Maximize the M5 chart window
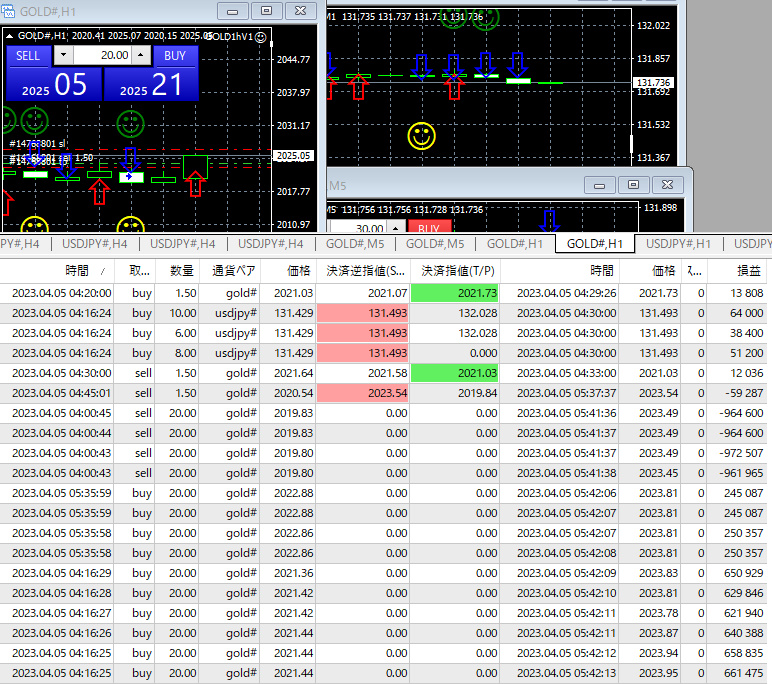This screenshot has height=684, width=772. pos(633,185)
